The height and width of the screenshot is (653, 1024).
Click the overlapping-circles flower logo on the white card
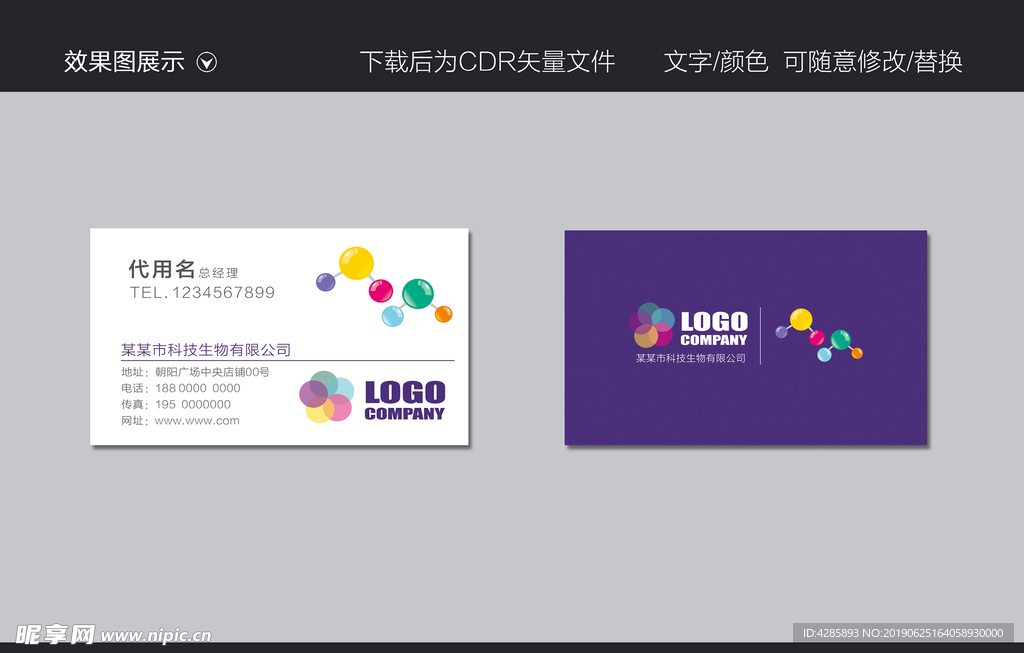tap(327, 396)
